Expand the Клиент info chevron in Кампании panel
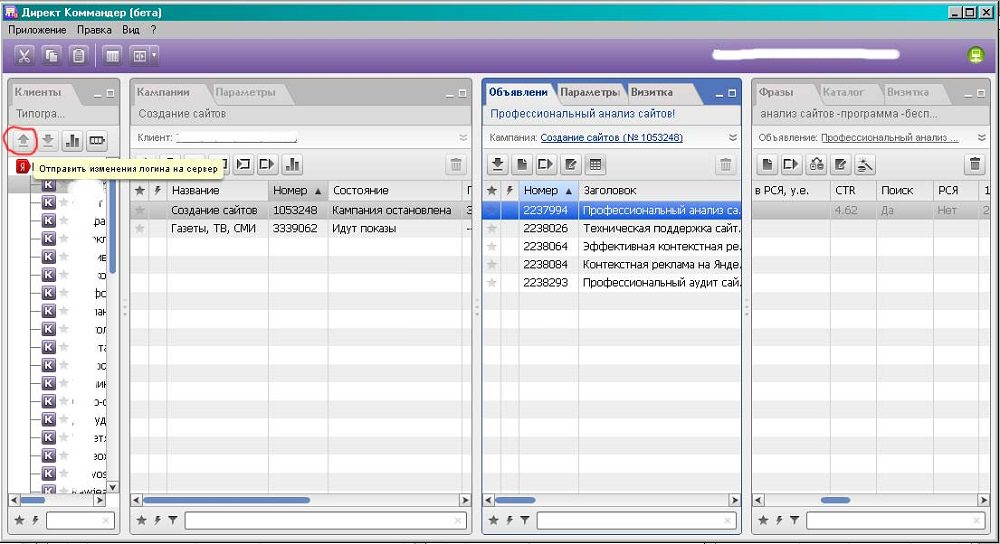1000x544 pixels. pyautogui.click(x=463, y=137)
